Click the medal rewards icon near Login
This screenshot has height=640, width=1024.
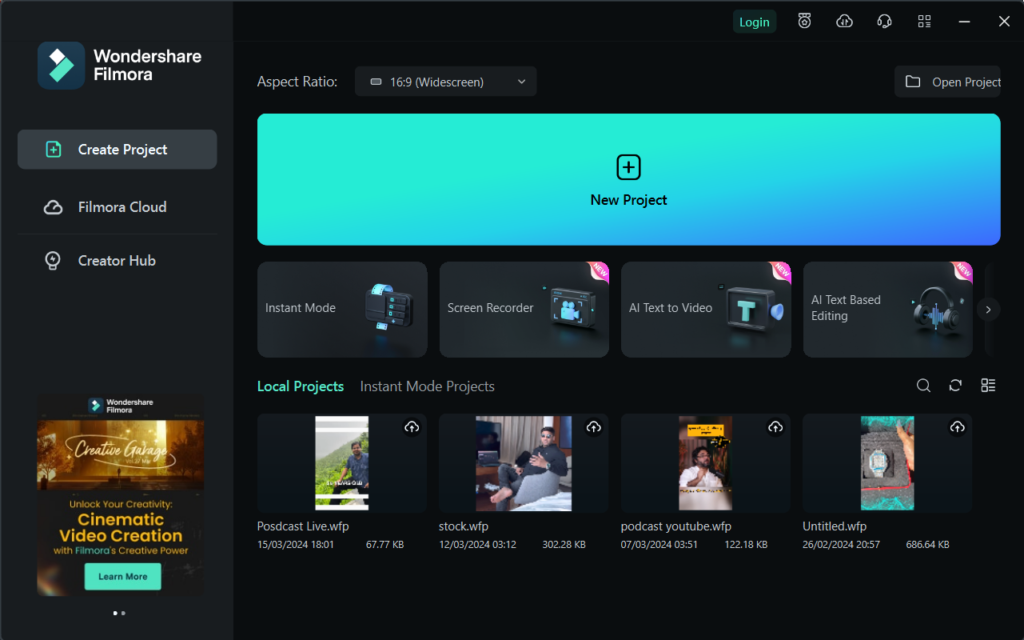coord(804,21)
